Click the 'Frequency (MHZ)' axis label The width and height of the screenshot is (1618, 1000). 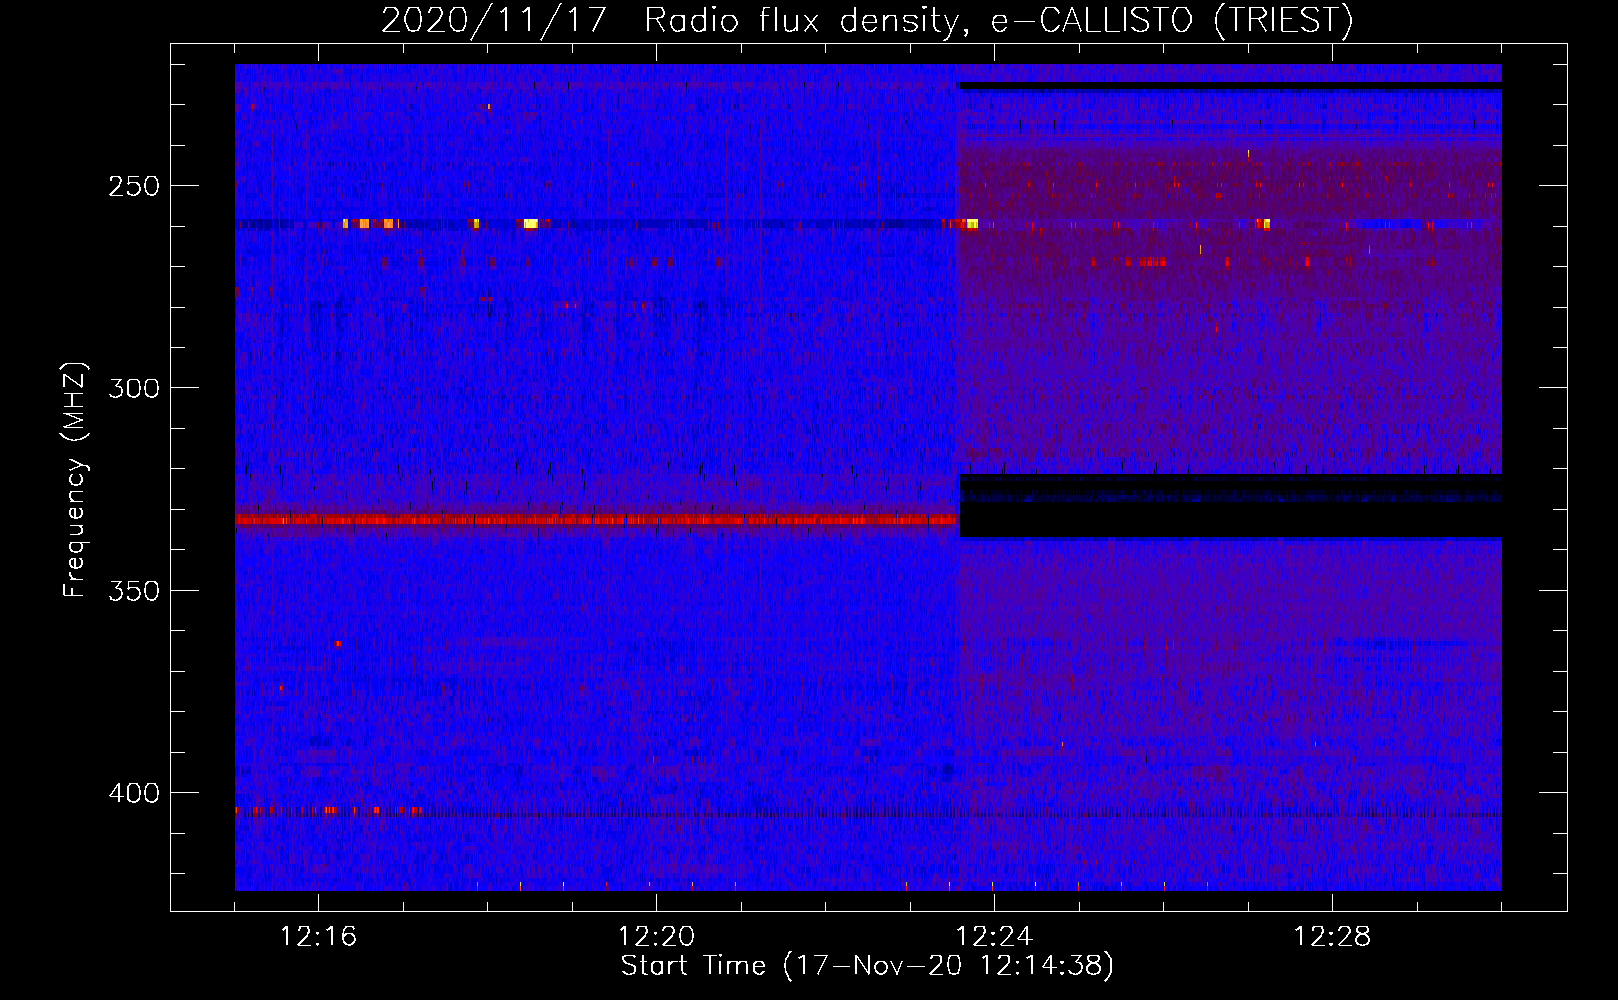click(75, 480)
